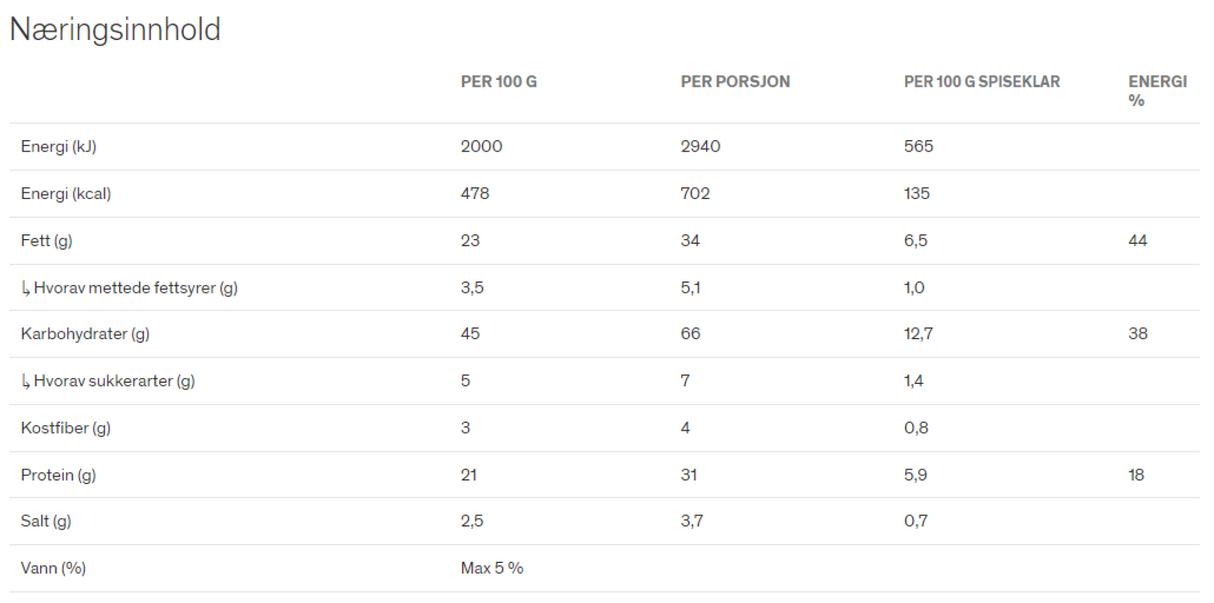Click the arrow icon before mettede fettsyrer

coord(25,288)
